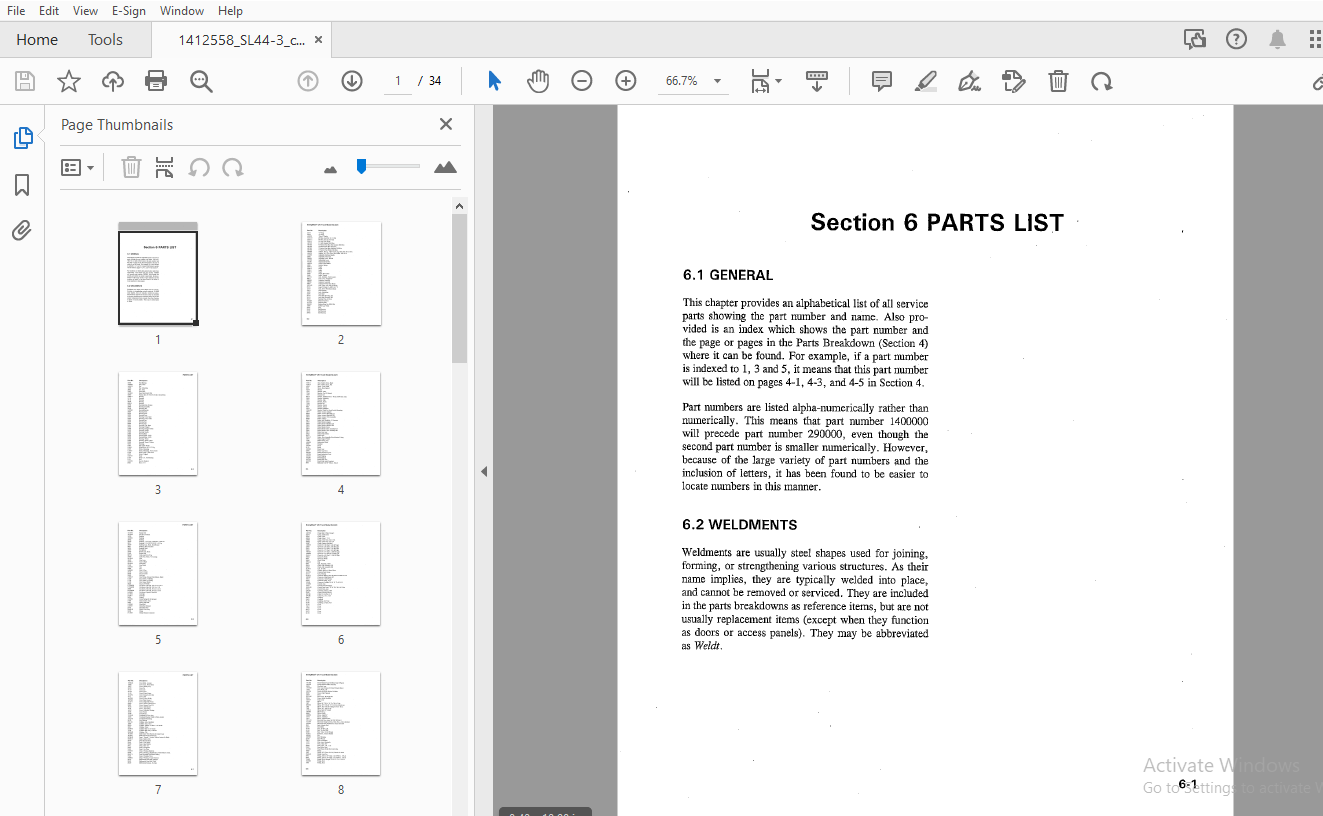Select page 8 thumbnail
1323x816 pixels.
tap(341, 724)
